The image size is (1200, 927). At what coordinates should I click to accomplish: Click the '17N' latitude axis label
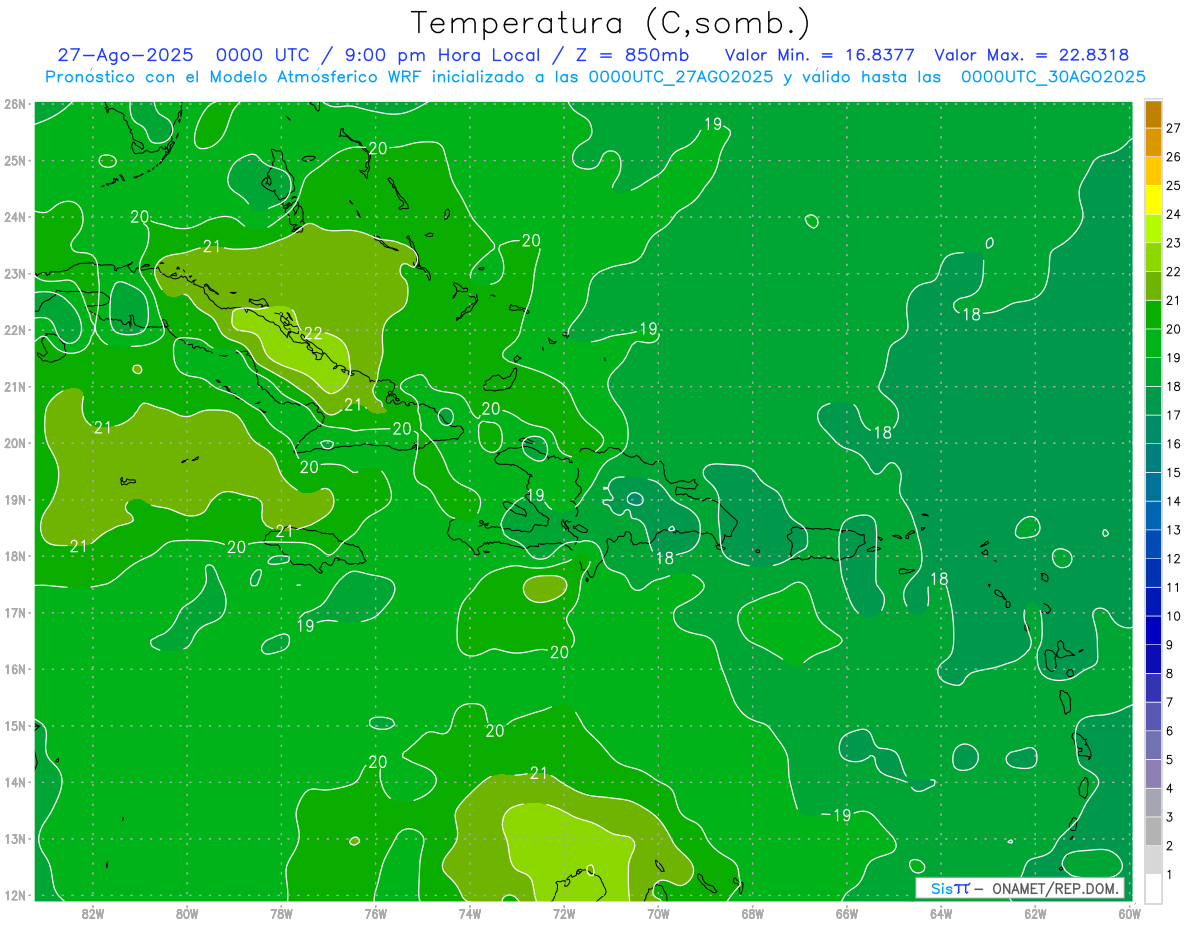click(14, 612)
